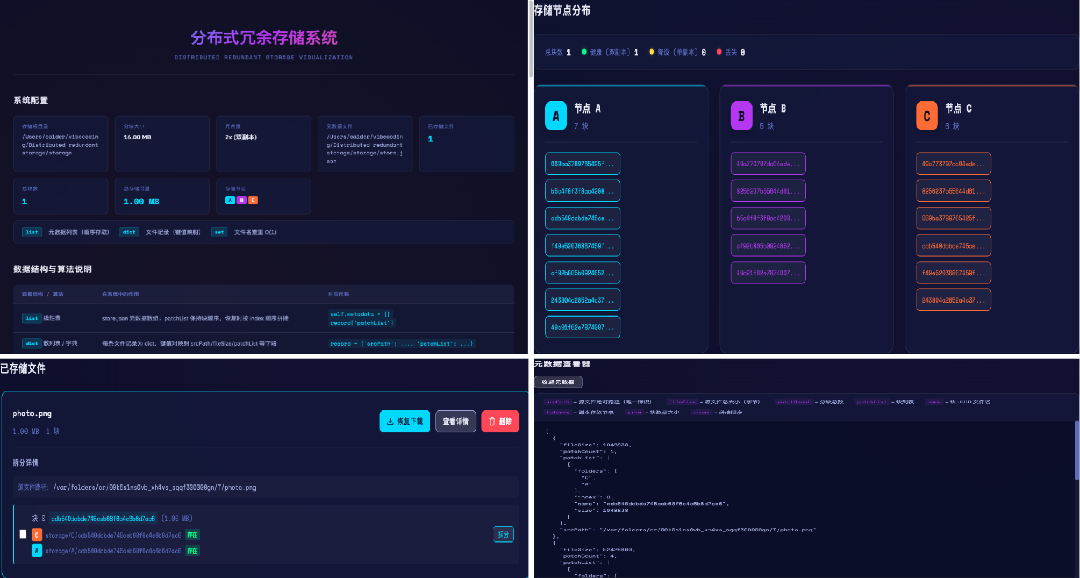Click the green 存在 status tag for storage/A
The image size is (1080, 578).
click(192, 550)
